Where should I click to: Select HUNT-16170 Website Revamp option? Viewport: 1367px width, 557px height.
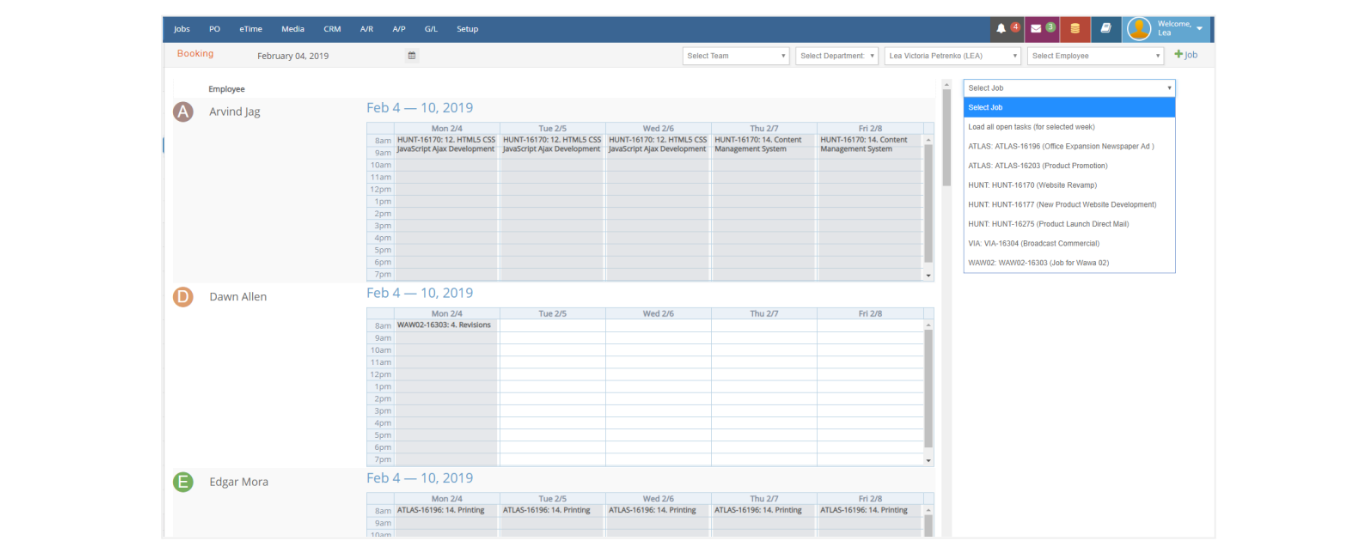pos(1069,185)
